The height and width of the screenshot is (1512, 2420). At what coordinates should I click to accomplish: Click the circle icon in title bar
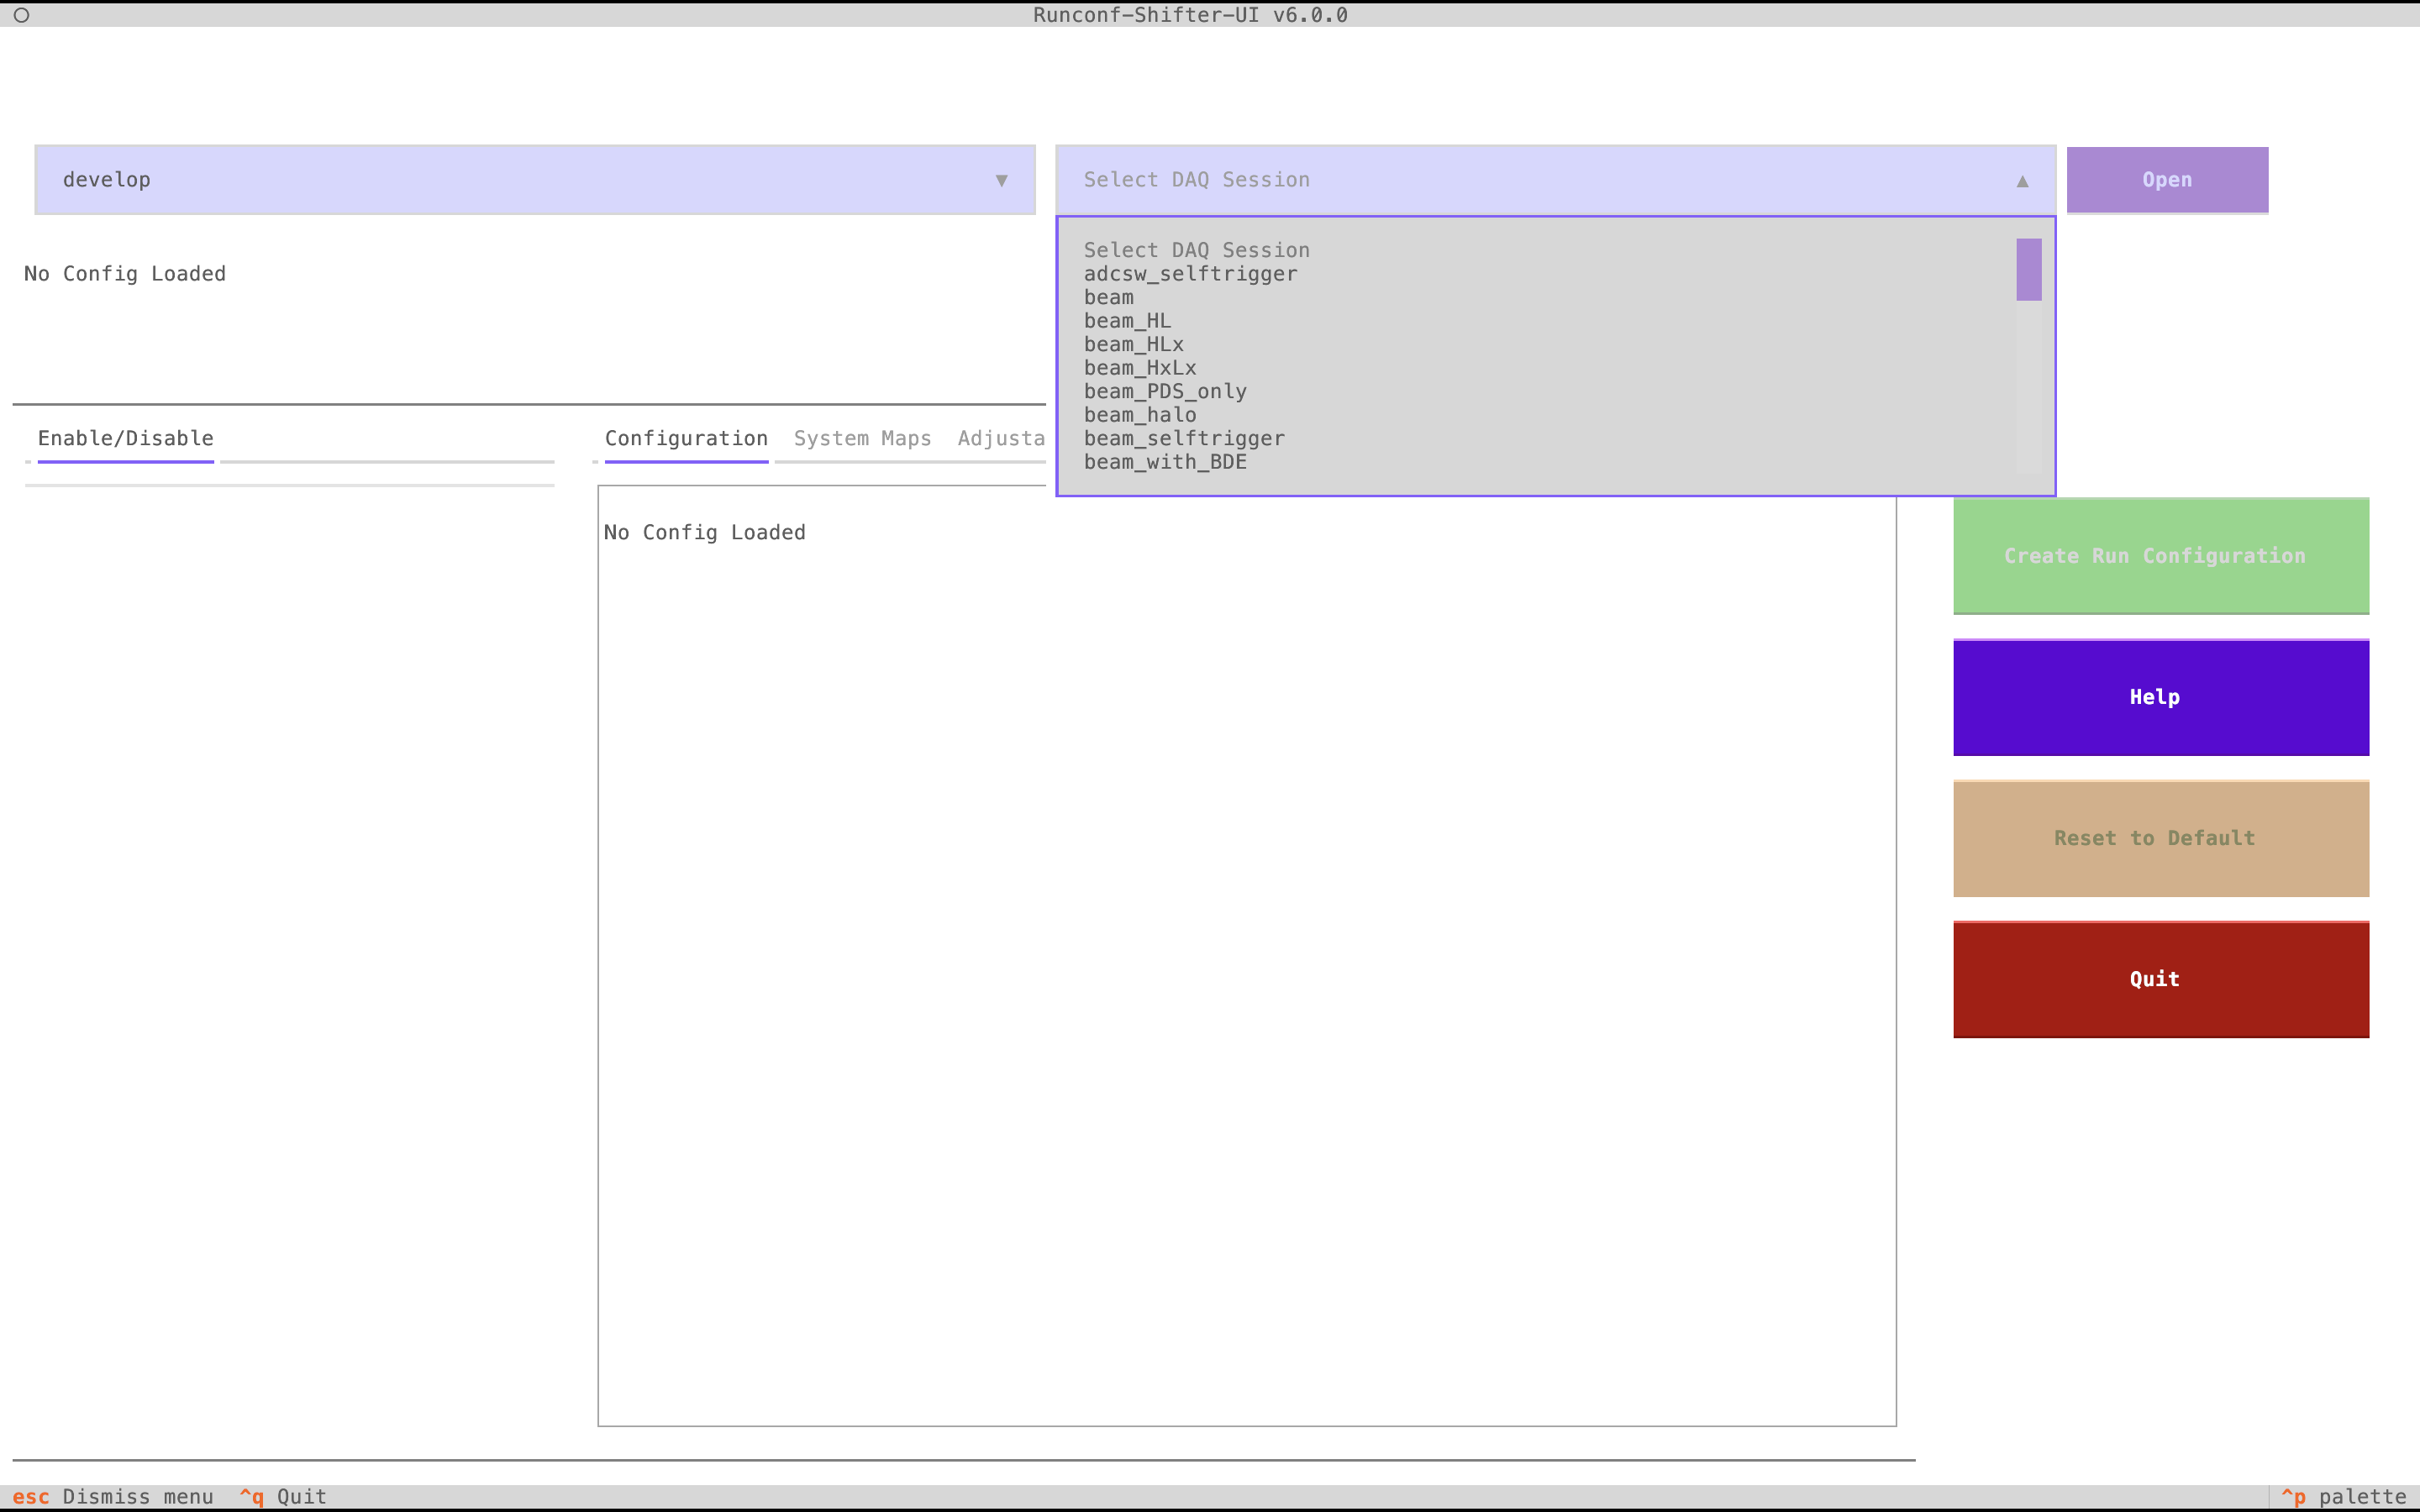click(x=21, y=15)
